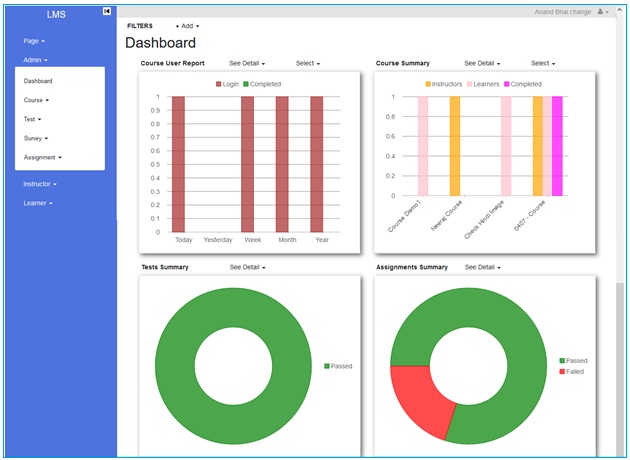The width and height of the screenshot is (630, 460).
Task: Open See Detail dropdown for Assignments Summary
Action: tap(483, 267)
